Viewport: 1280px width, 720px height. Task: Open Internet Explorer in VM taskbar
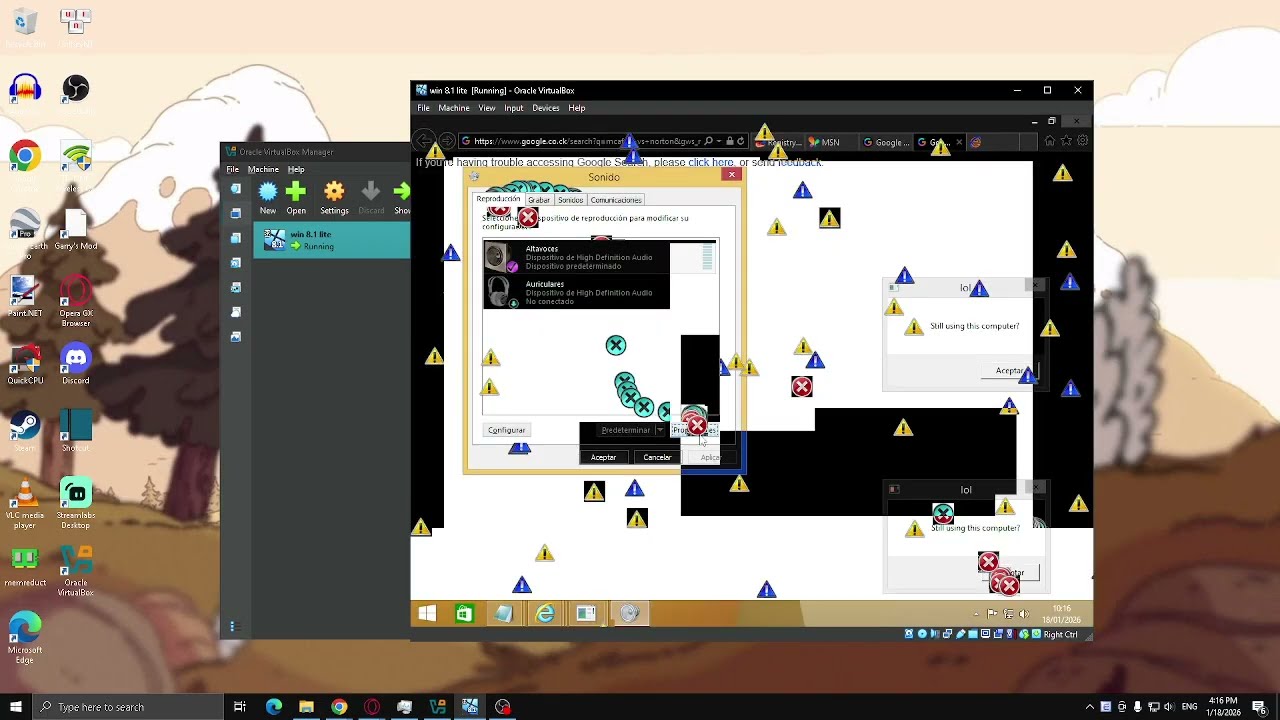[545, 613]
